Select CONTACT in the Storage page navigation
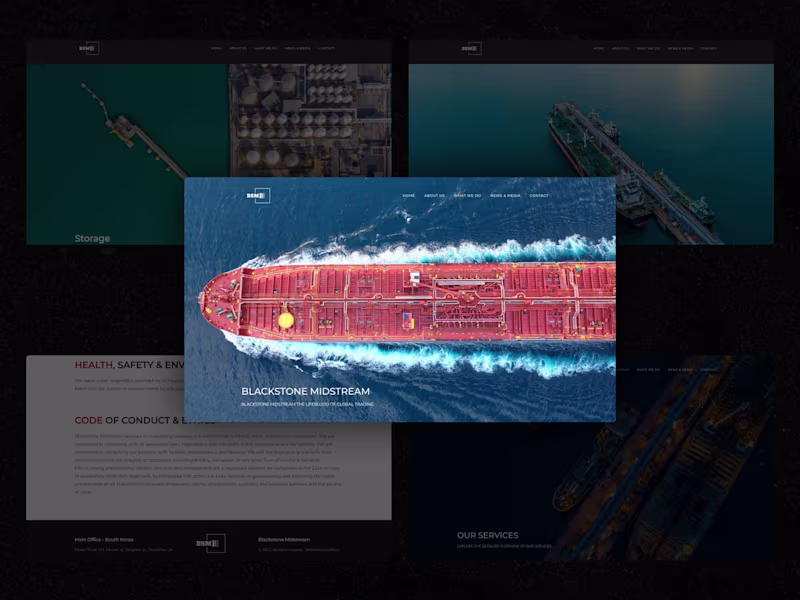The image size is (800, 600). 327,48
